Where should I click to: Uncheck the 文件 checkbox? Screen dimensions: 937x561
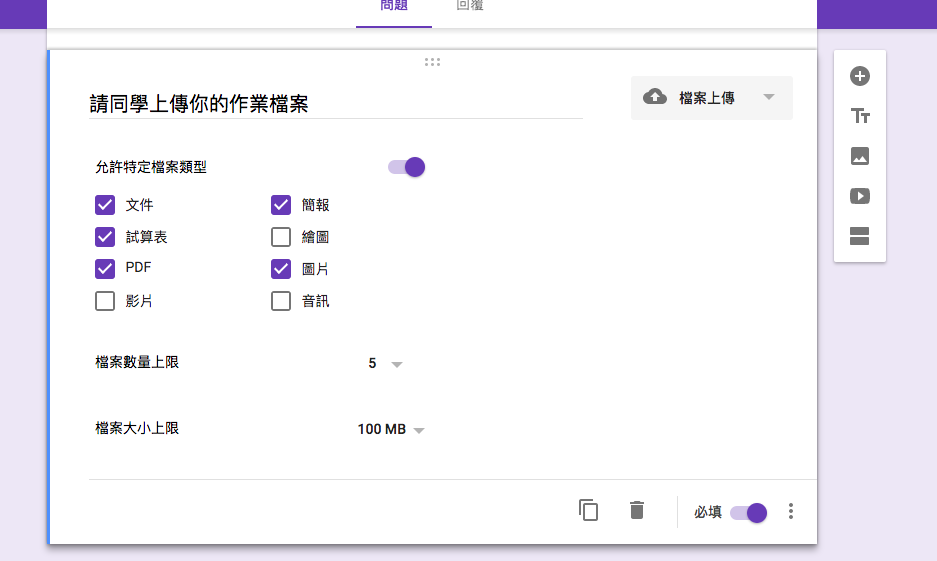point(105,205)
